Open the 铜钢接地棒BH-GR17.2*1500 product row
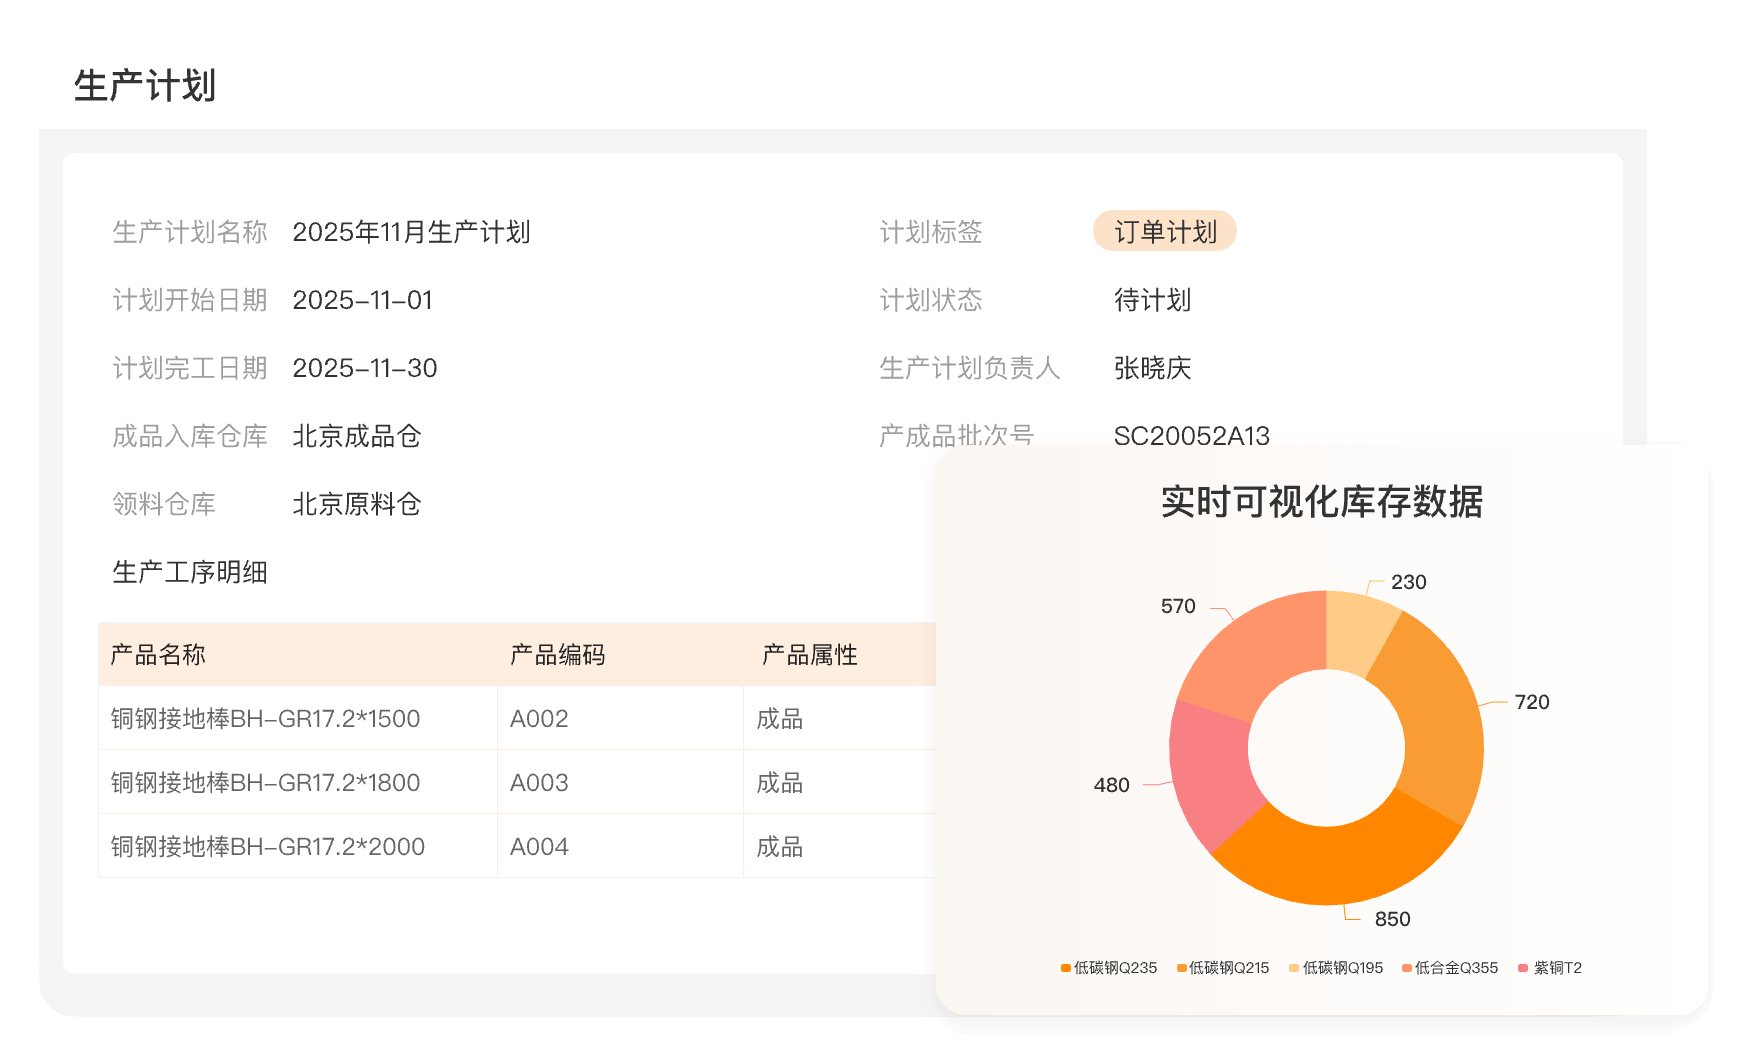This screenshot has width=1738, height=1056. tap(265, 719)
